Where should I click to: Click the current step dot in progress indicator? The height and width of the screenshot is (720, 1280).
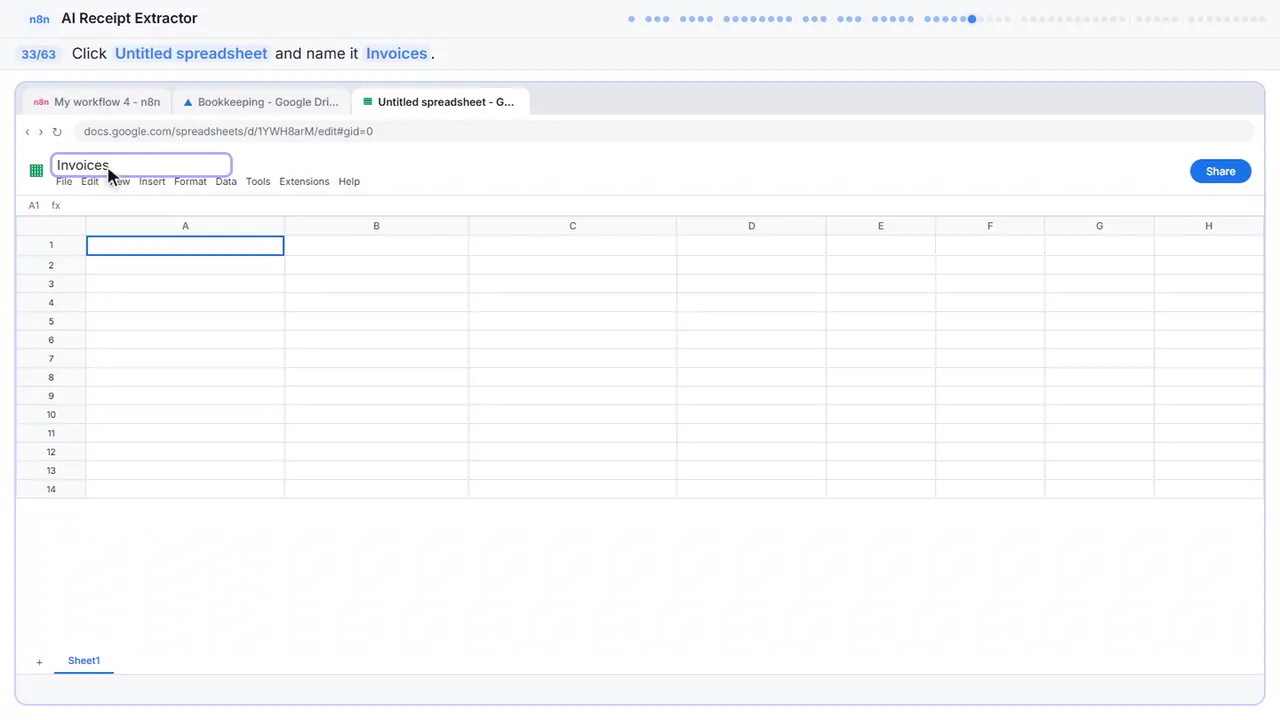[972, 19]
